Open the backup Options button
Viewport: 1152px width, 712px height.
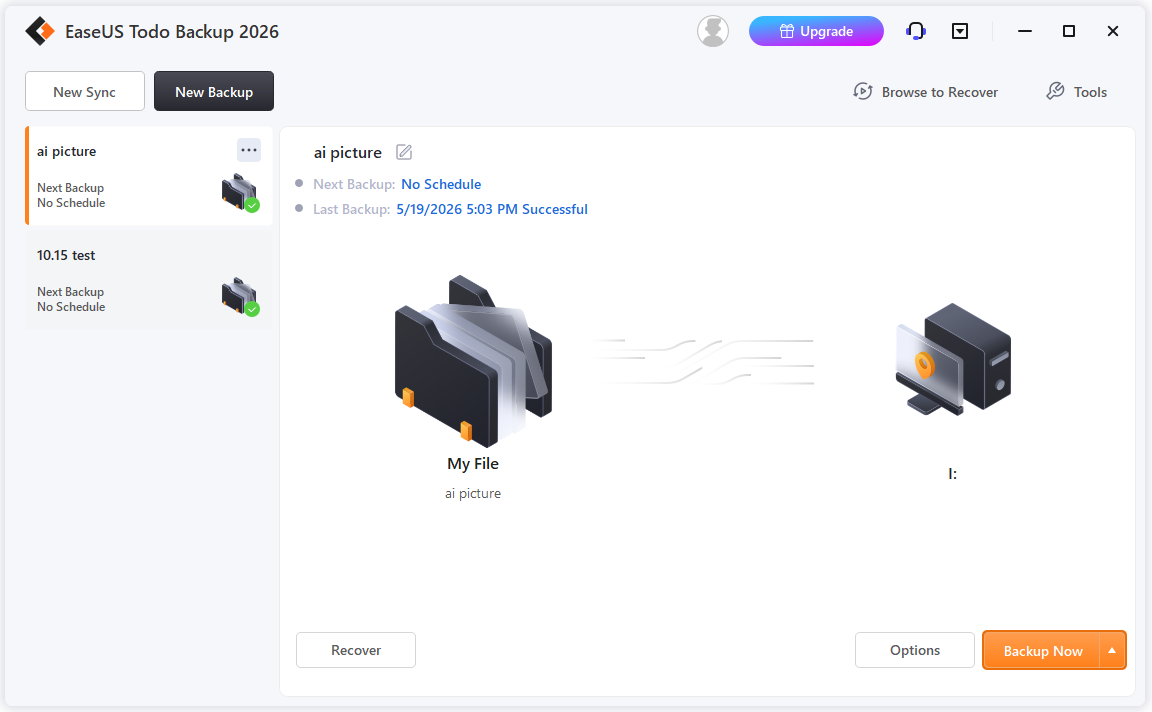pos(915,650)
